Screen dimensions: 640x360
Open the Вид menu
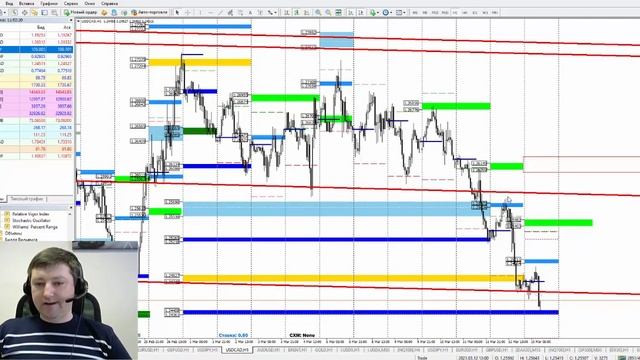[9, 3]
